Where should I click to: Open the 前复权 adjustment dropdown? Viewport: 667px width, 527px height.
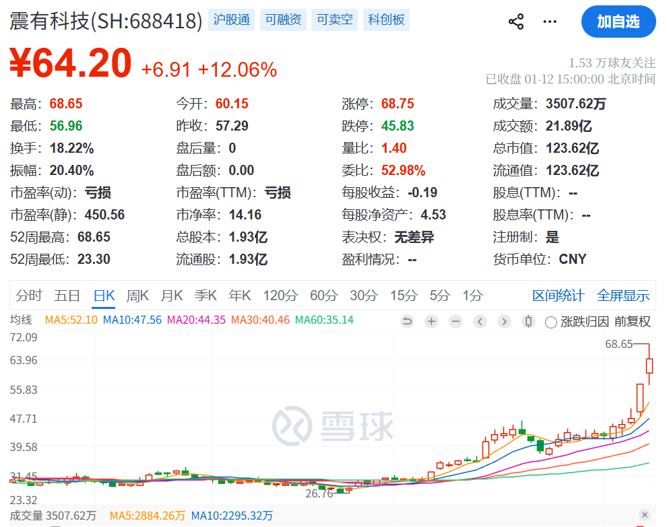[632, 321]
